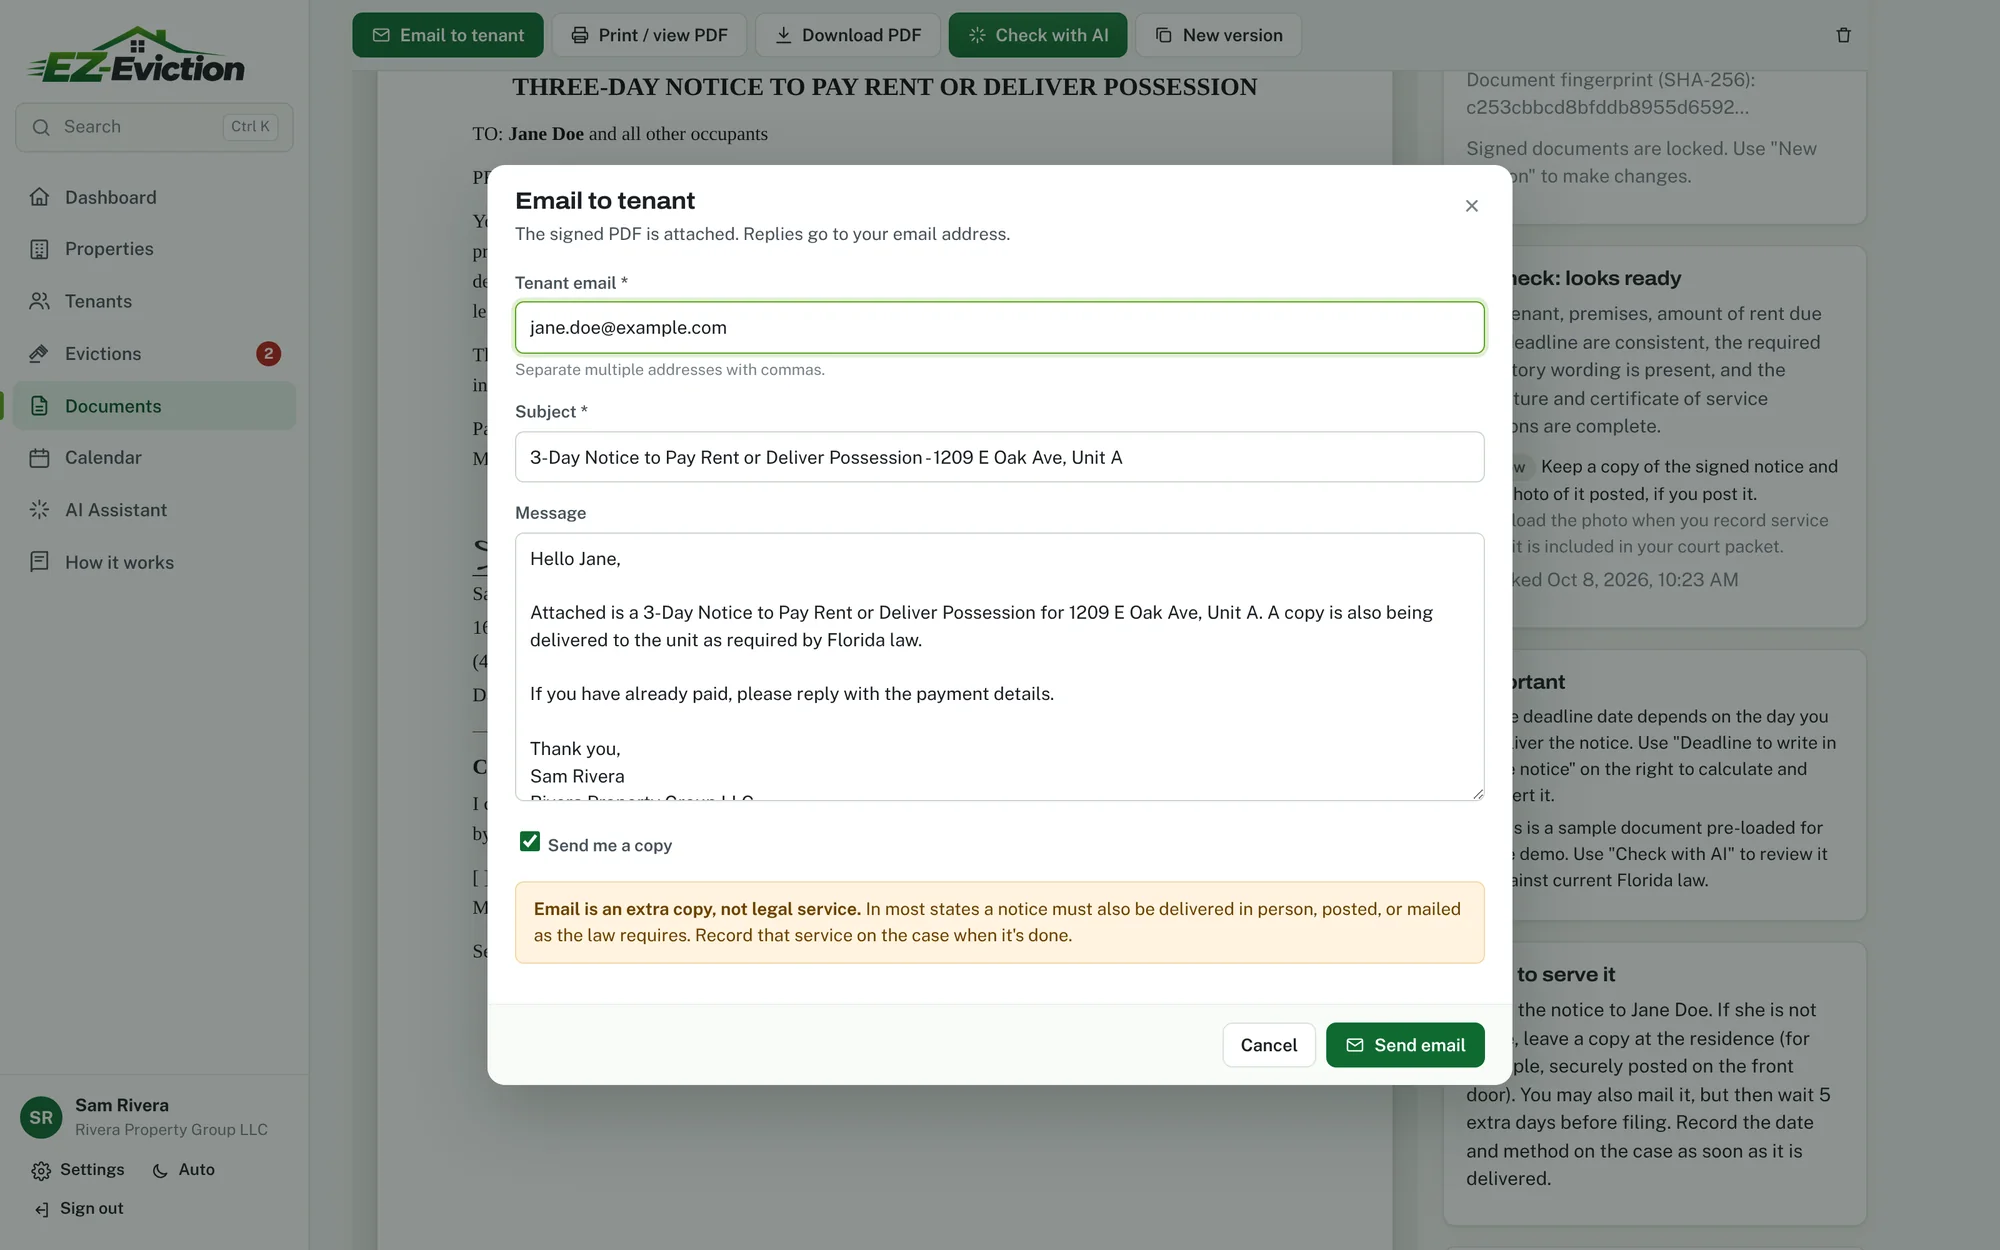Click Print / view PDF button
Viewport: 2000px width, 1250px height.
point(649,35)
